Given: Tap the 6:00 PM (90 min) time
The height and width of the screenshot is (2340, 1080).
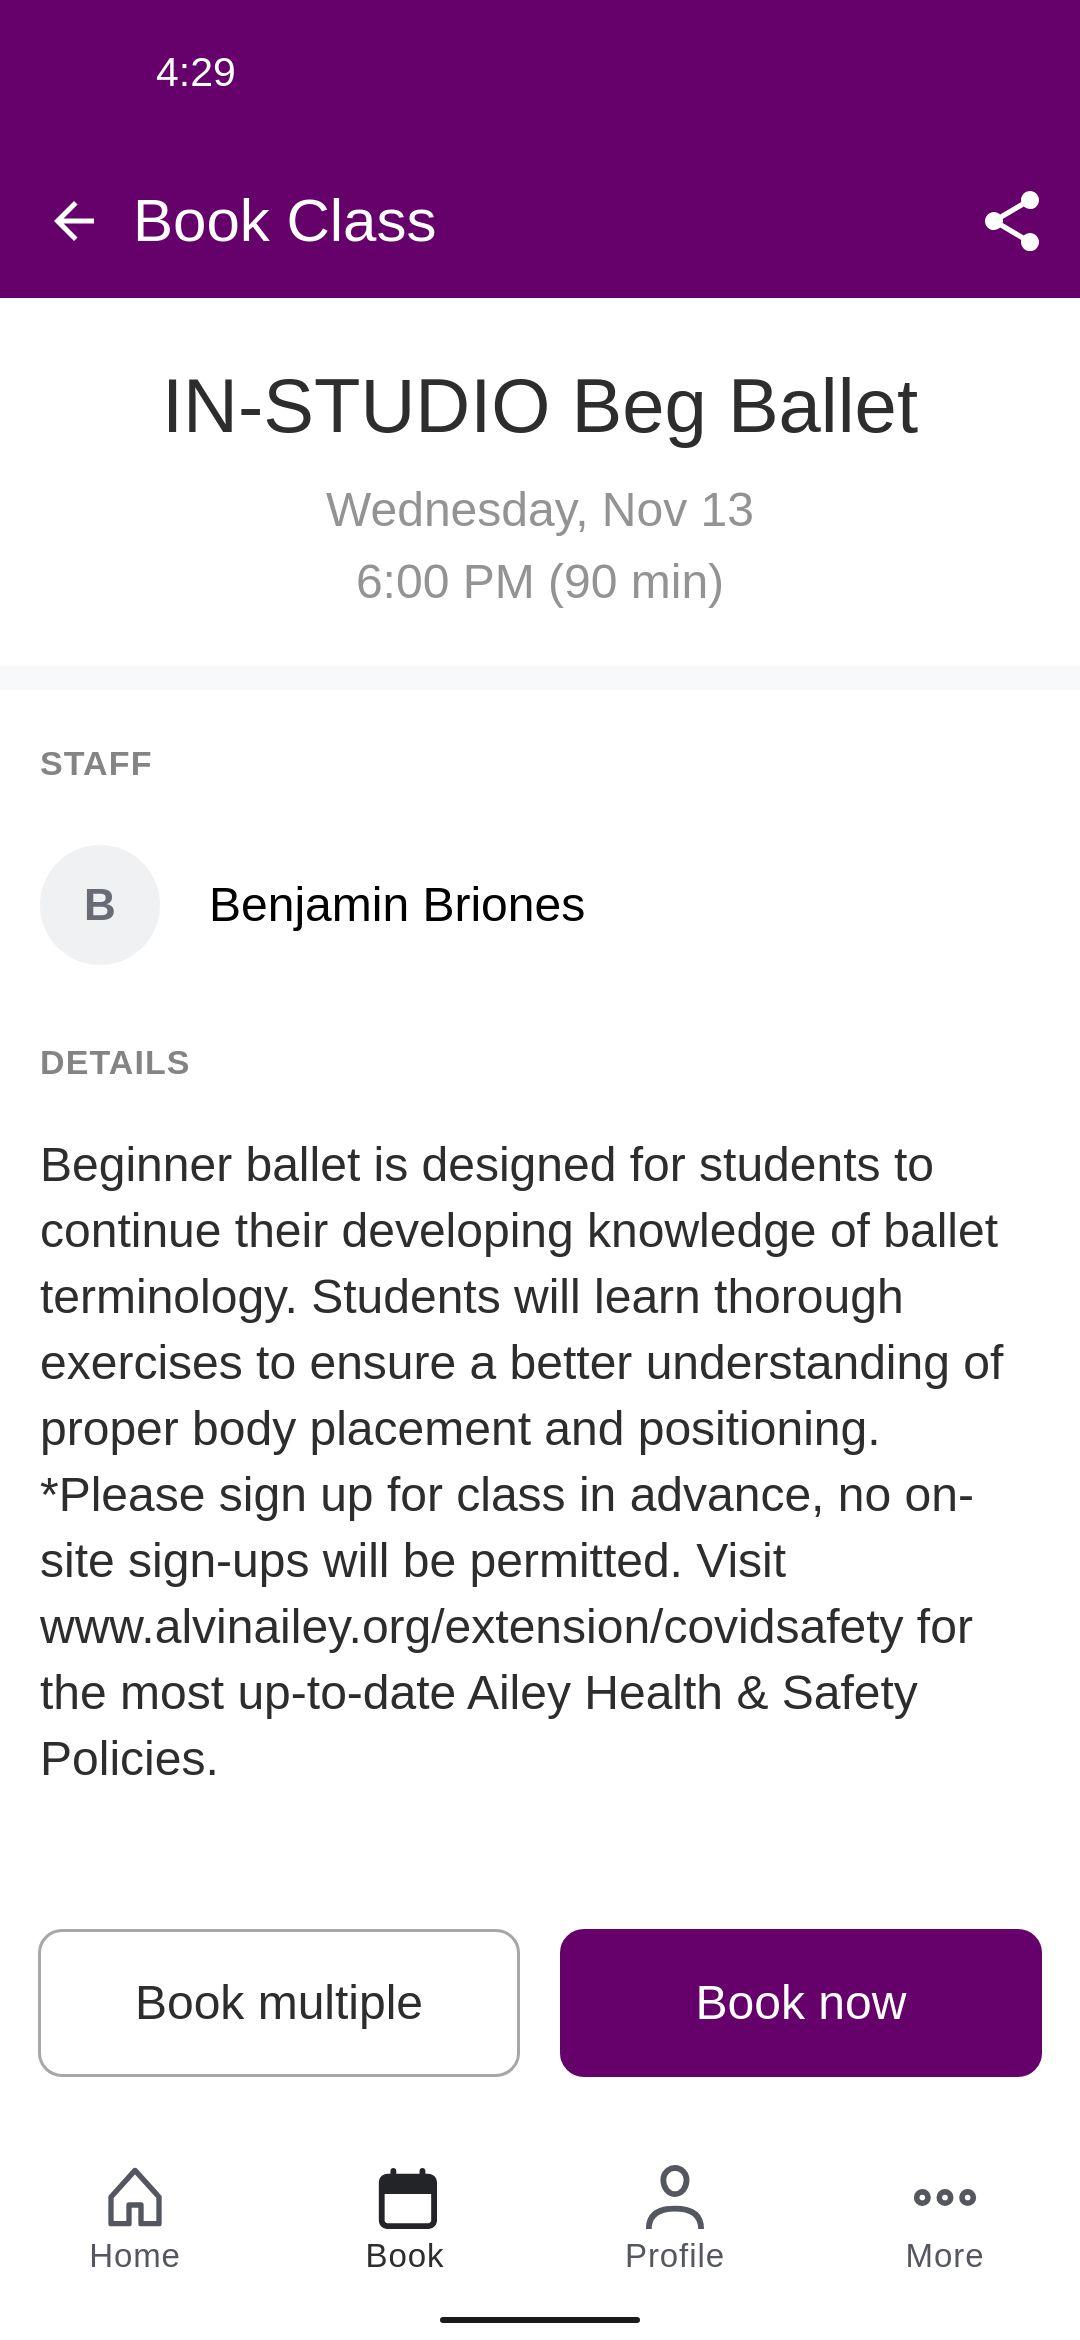Looking at the screenshot, I should (540, 582).
